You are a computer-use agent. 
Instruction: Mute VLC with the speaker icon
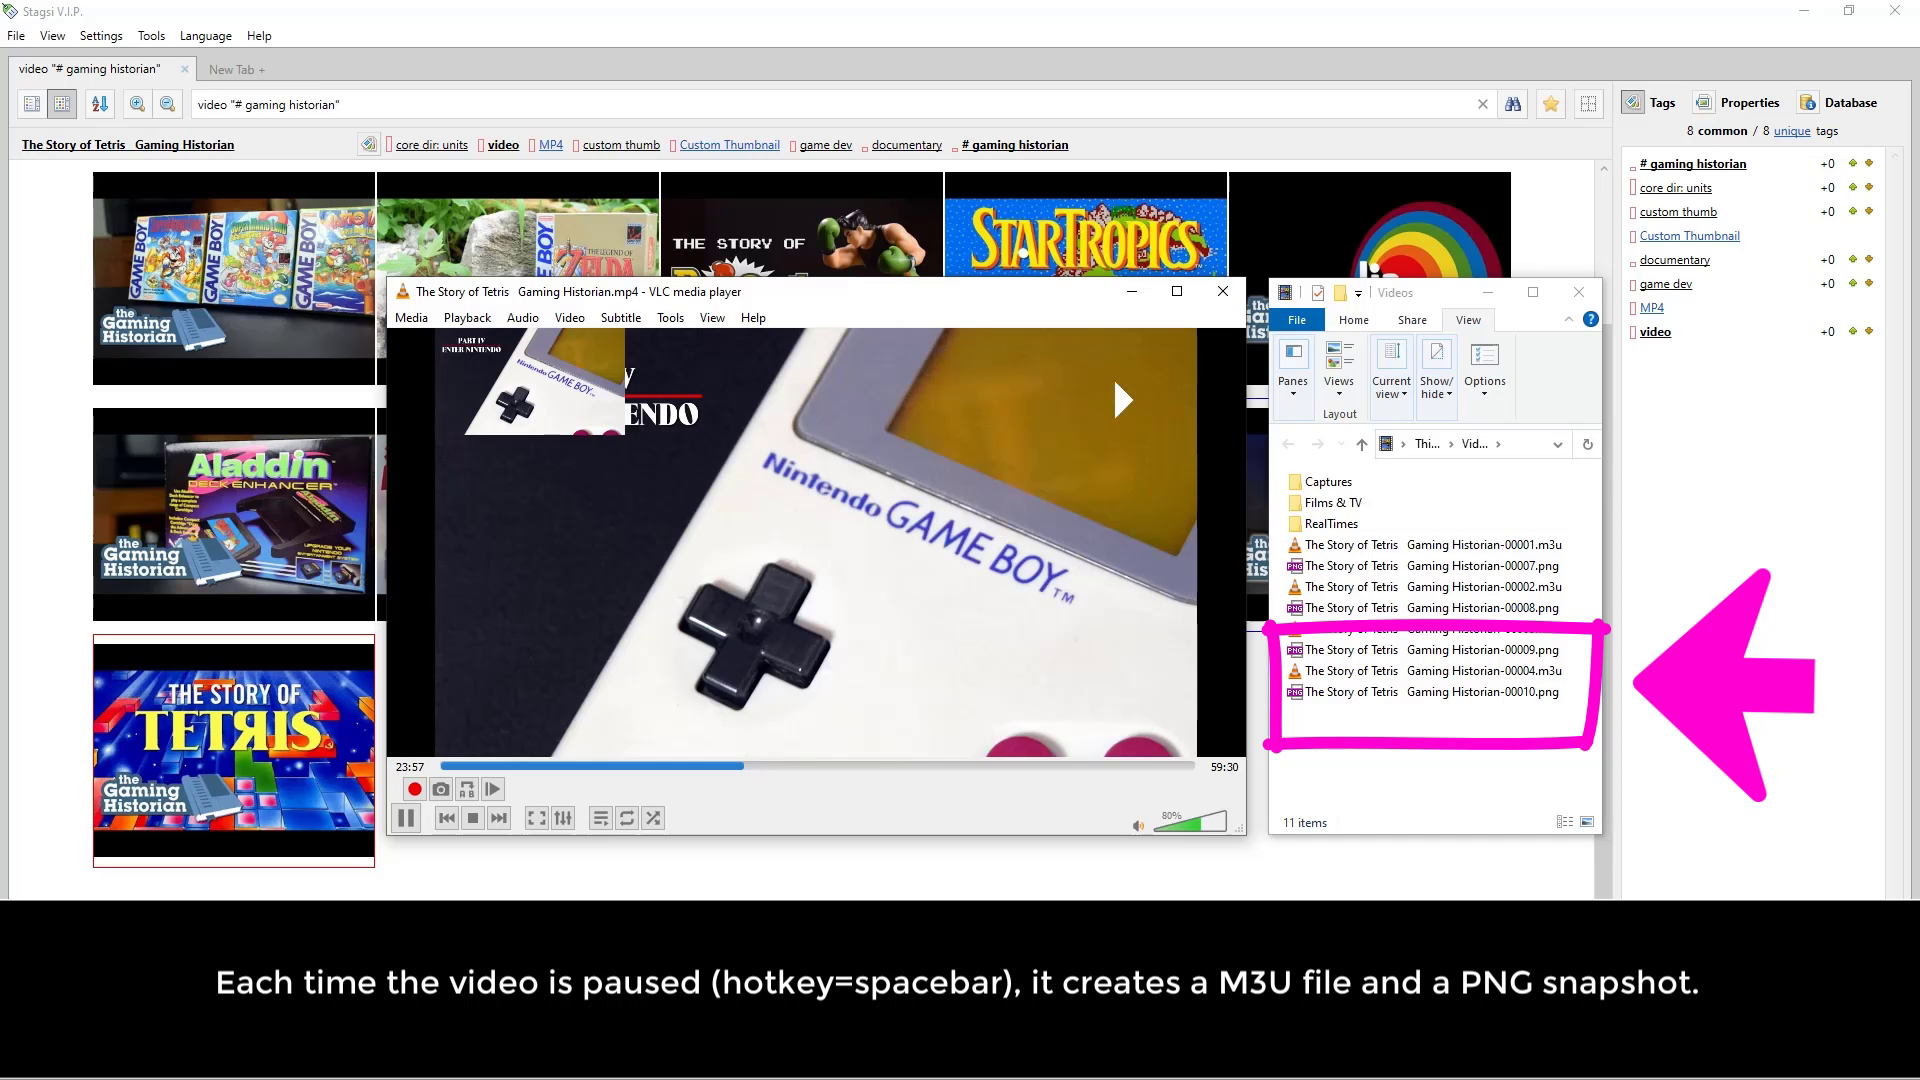[1138, 825]
